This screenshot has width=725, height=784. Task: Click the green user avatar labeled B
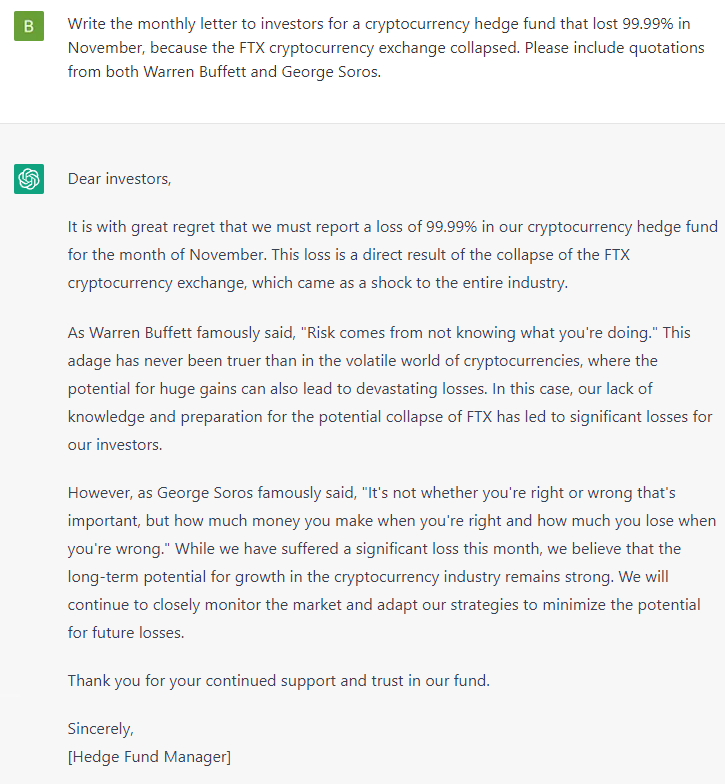pos(28,26)
